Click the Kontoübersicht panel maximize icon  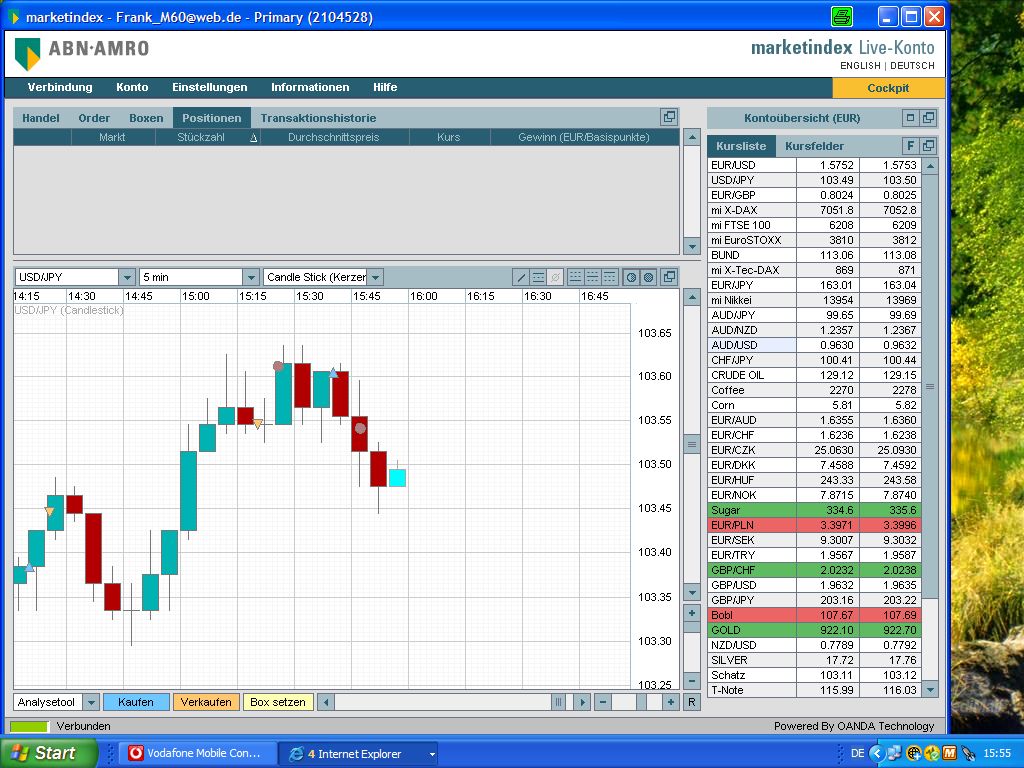pos(910,118)
